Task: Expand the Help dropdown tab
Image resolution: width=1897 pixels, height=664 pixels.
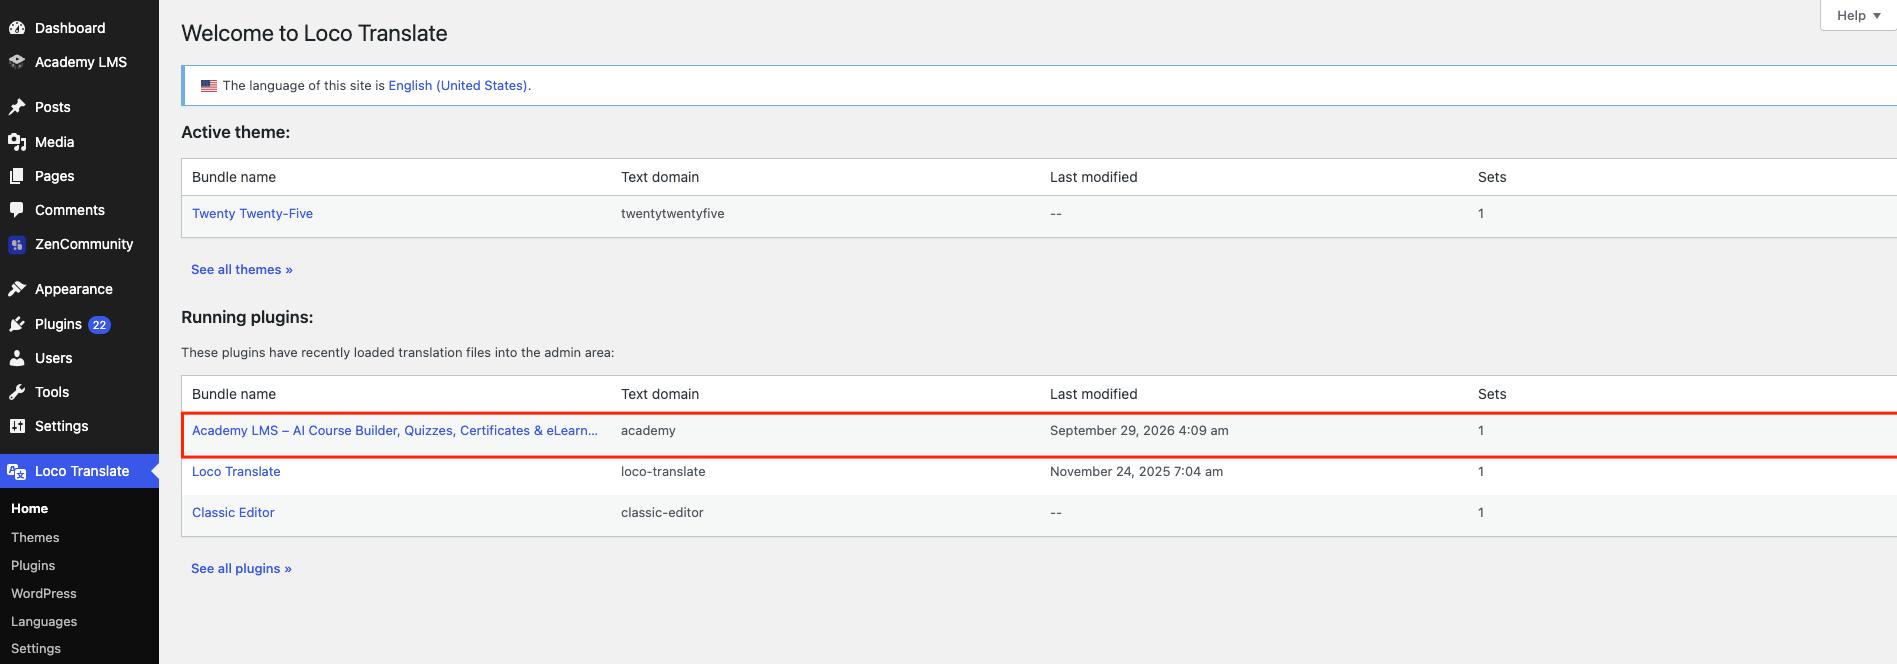Action: click(1858, 15)
